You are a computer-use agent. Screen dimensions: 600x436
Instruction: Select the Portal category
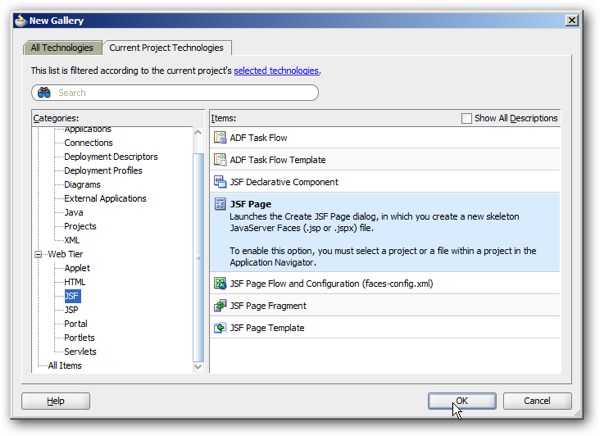point(76,324)
